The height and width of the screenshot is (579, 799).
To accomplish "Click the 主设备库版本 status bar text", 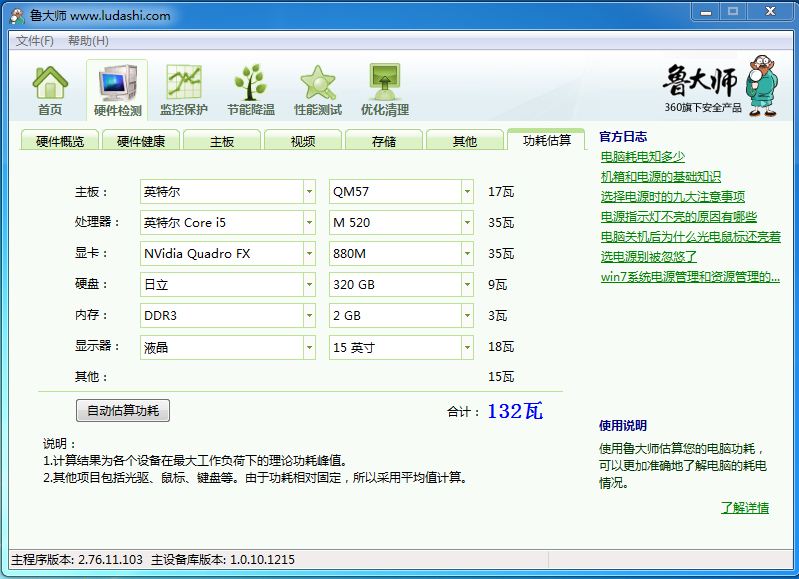I will point(223,560).
